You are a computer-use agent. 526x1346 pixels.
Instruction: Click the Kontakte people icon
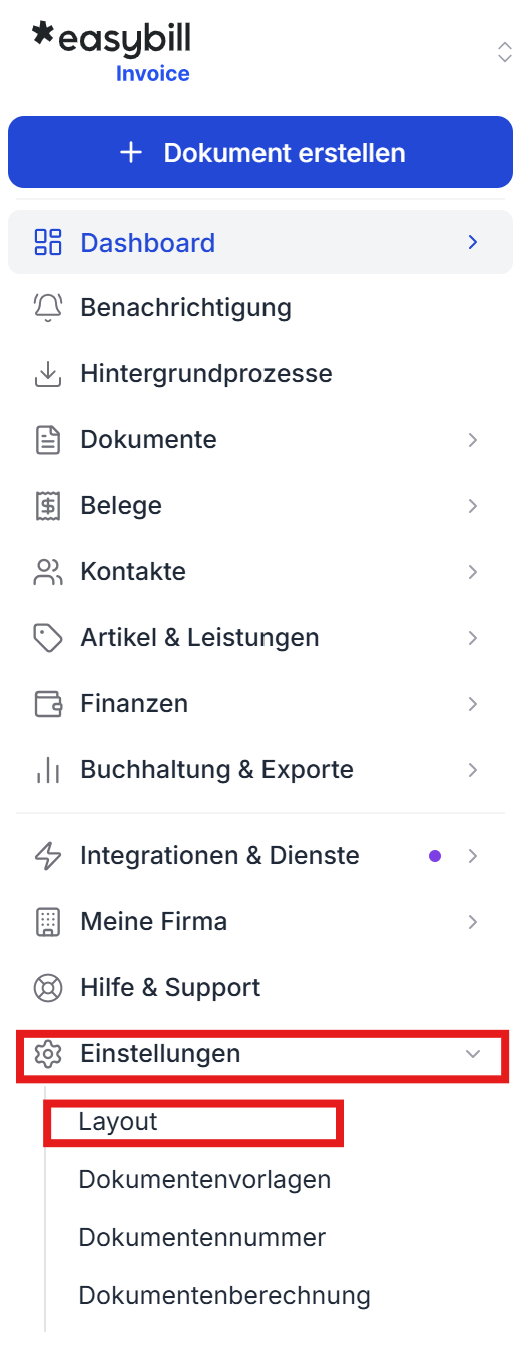click(x=48, y=572)
